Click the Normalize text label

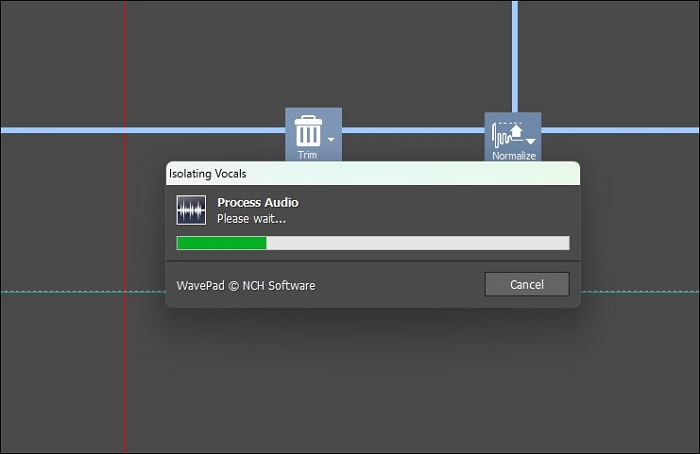[513, 156]
